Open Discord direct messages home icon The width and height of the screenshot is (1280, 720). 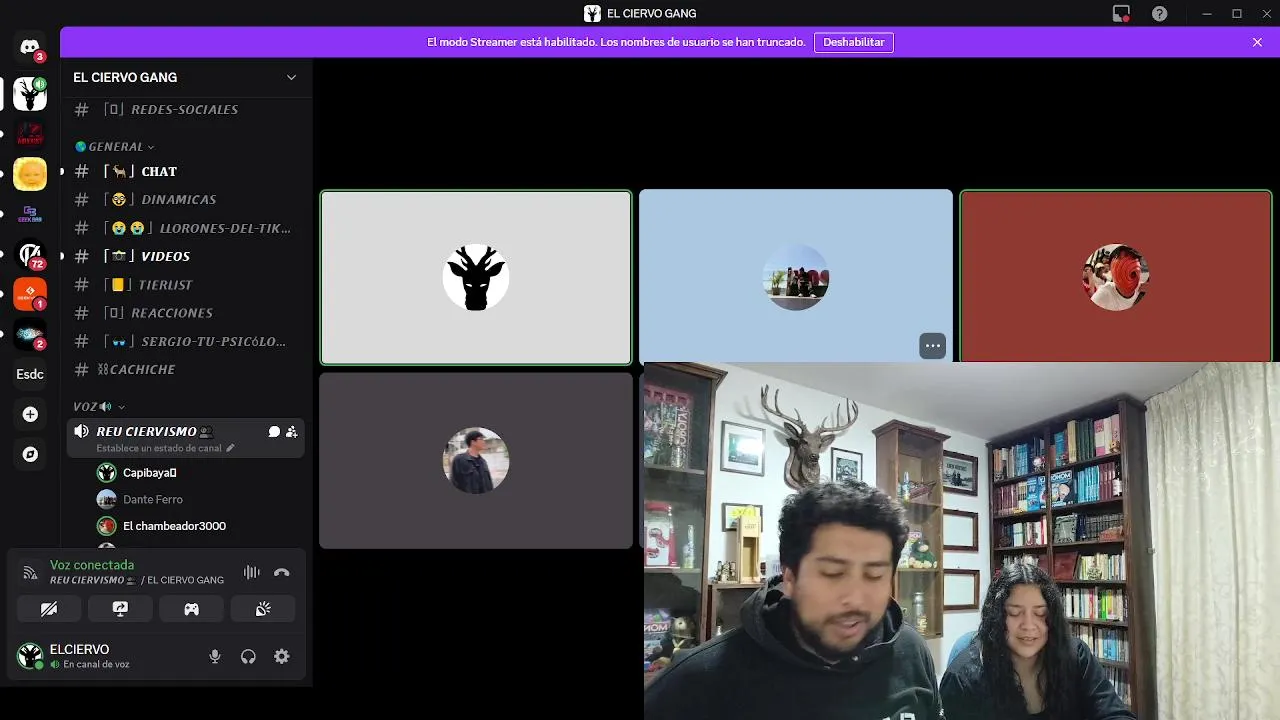coord(30,47)
